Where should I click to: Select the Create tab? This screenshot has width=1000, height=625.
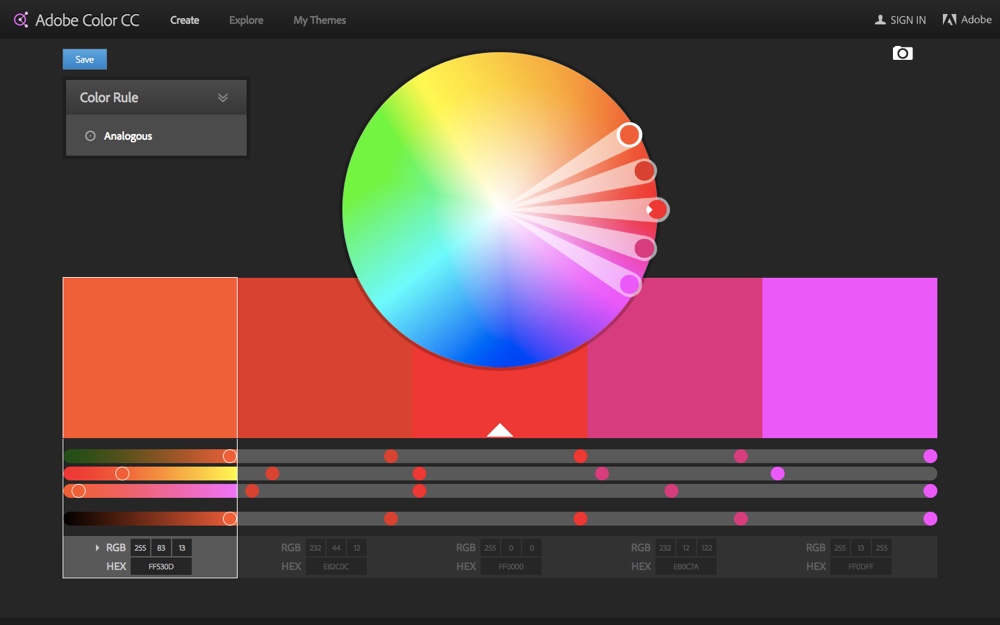(184, 19)
